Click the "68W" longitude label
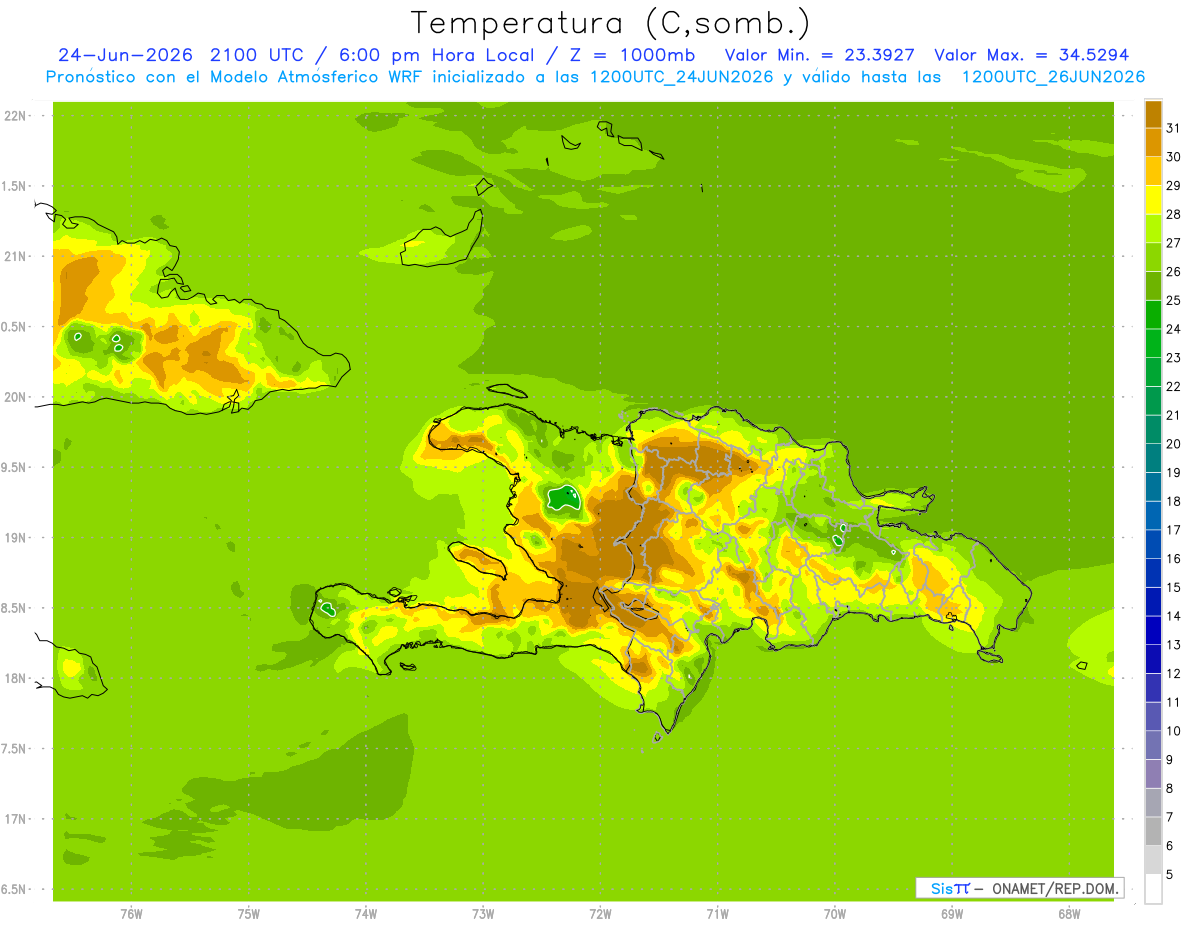Screen dimensions: 1200x927 tap(1069, 914)
